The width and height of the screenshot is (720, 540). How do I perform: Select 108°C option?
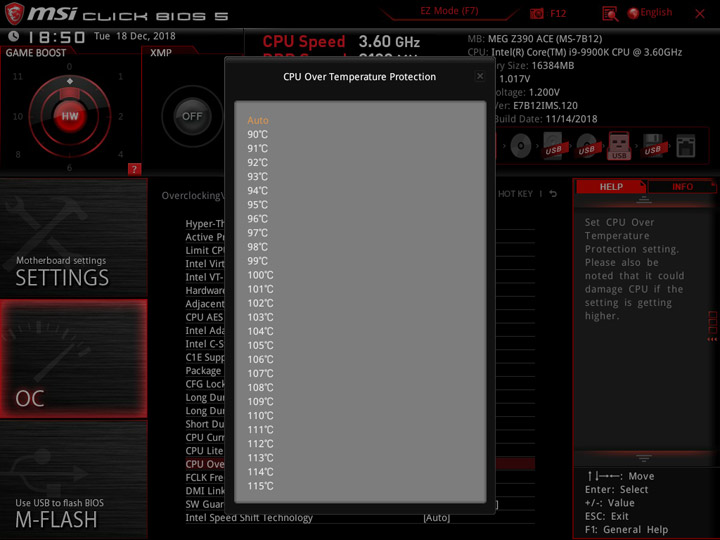pos(260,388)
